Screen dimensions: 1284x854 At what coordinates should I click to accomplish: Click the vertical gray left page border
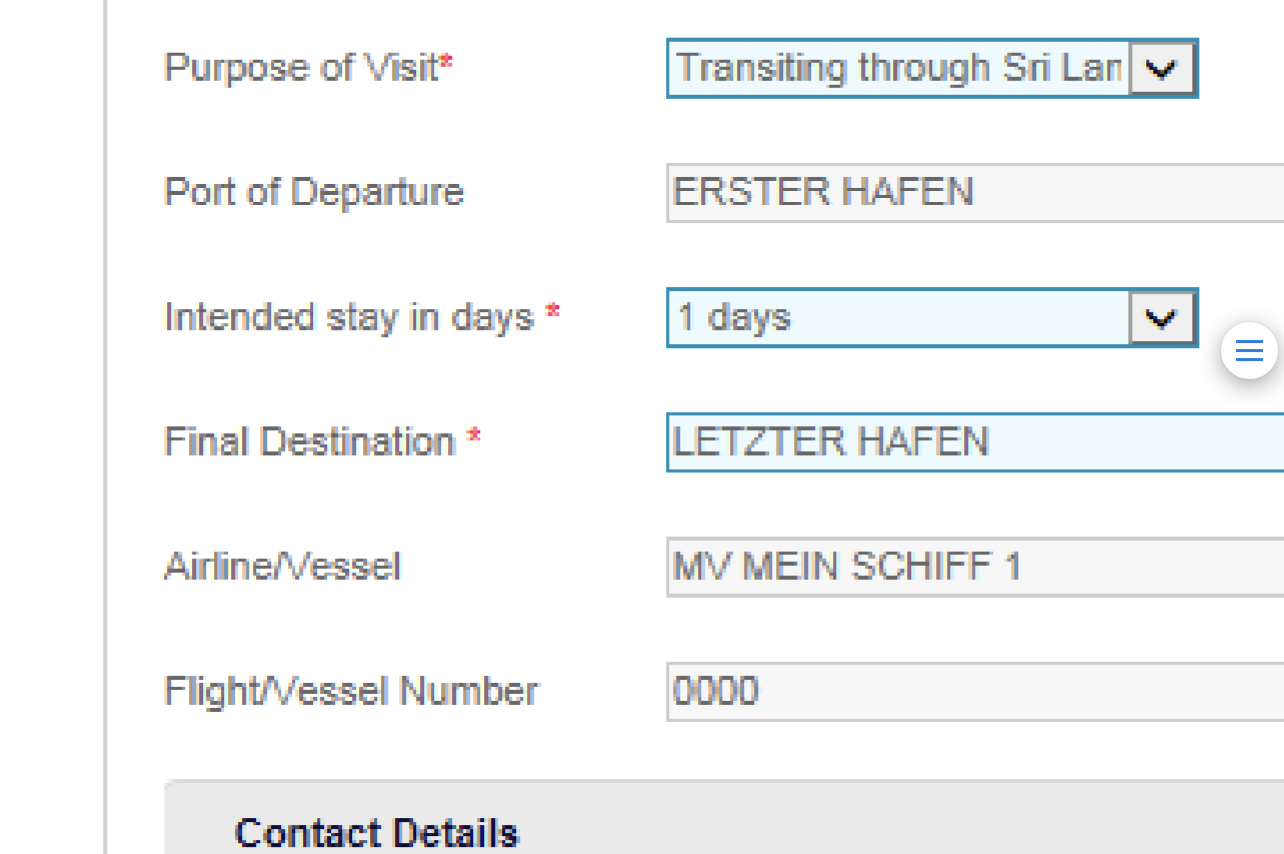pyautogui.click(x=105, y=427)
